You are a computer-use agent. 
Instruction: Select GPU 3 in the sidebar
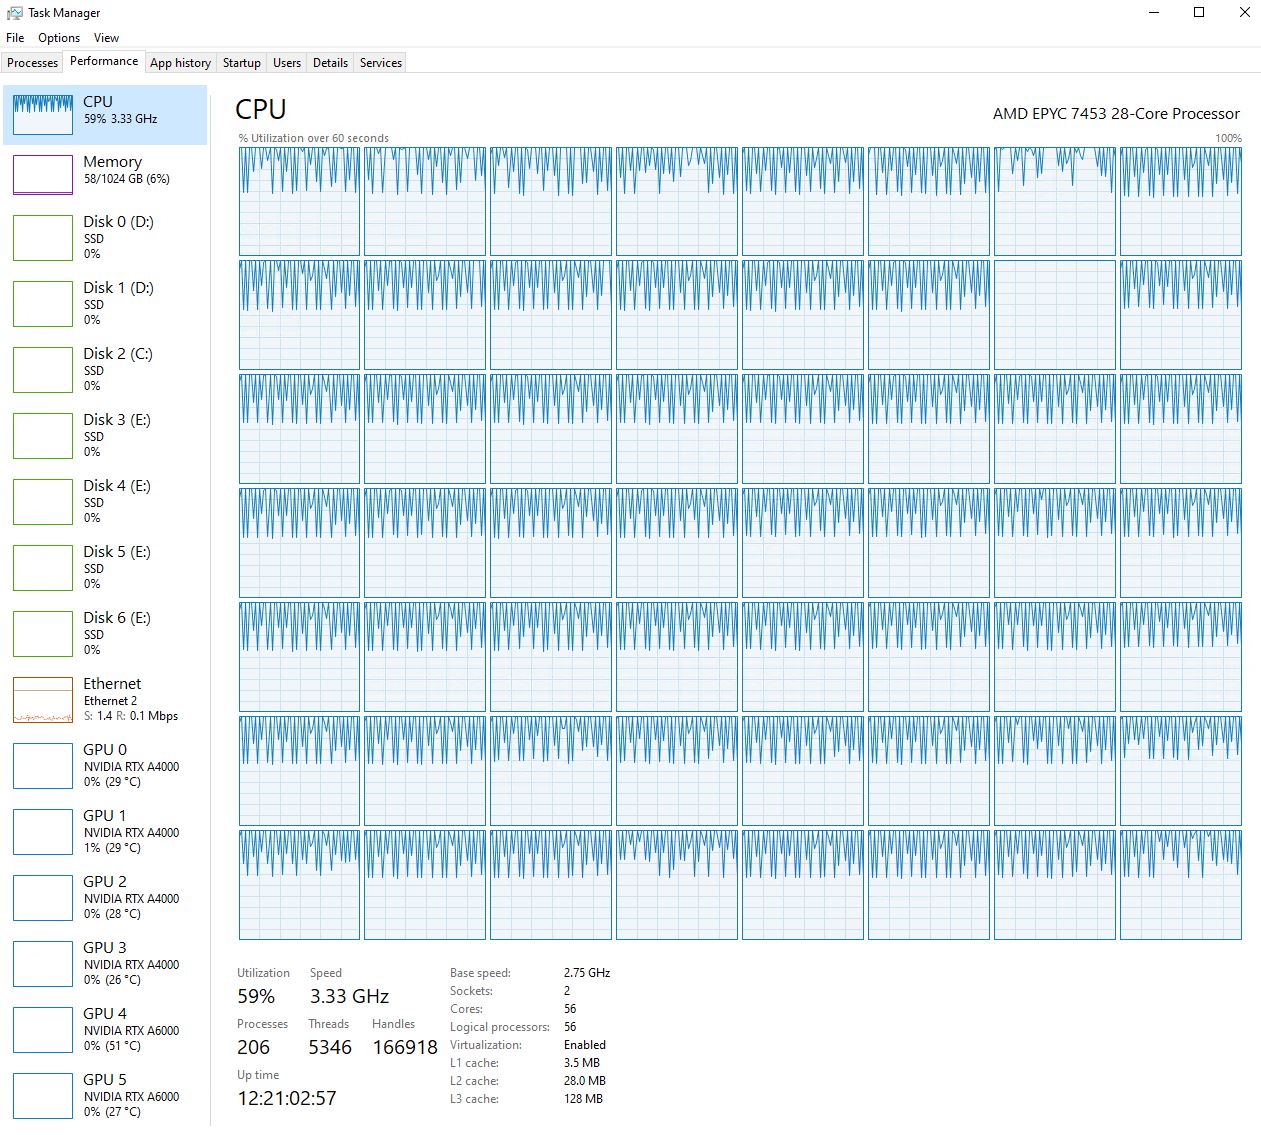[105, 963]
